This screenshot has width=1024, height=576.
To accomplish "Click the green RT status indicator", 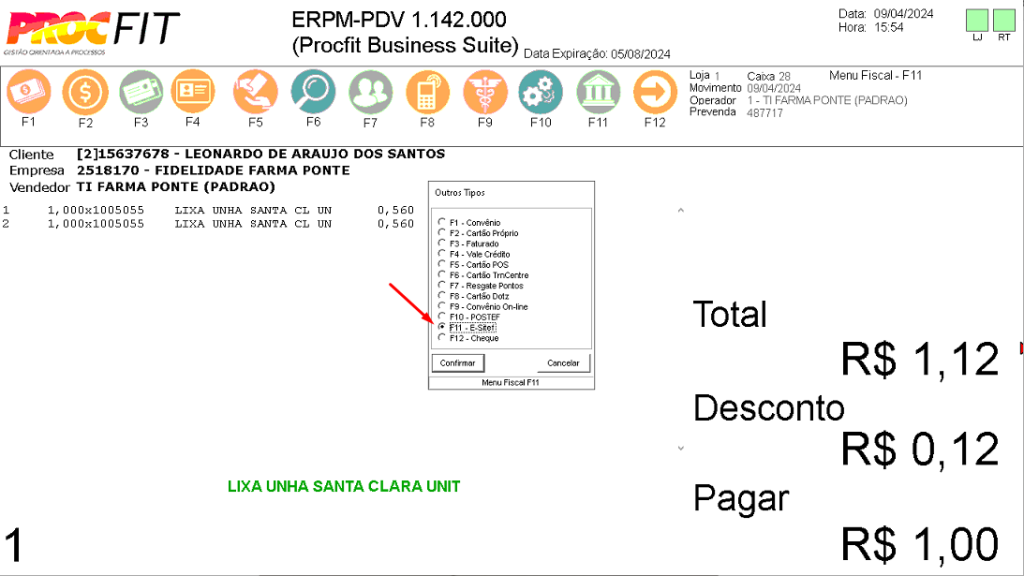I will click(1004, 20).
